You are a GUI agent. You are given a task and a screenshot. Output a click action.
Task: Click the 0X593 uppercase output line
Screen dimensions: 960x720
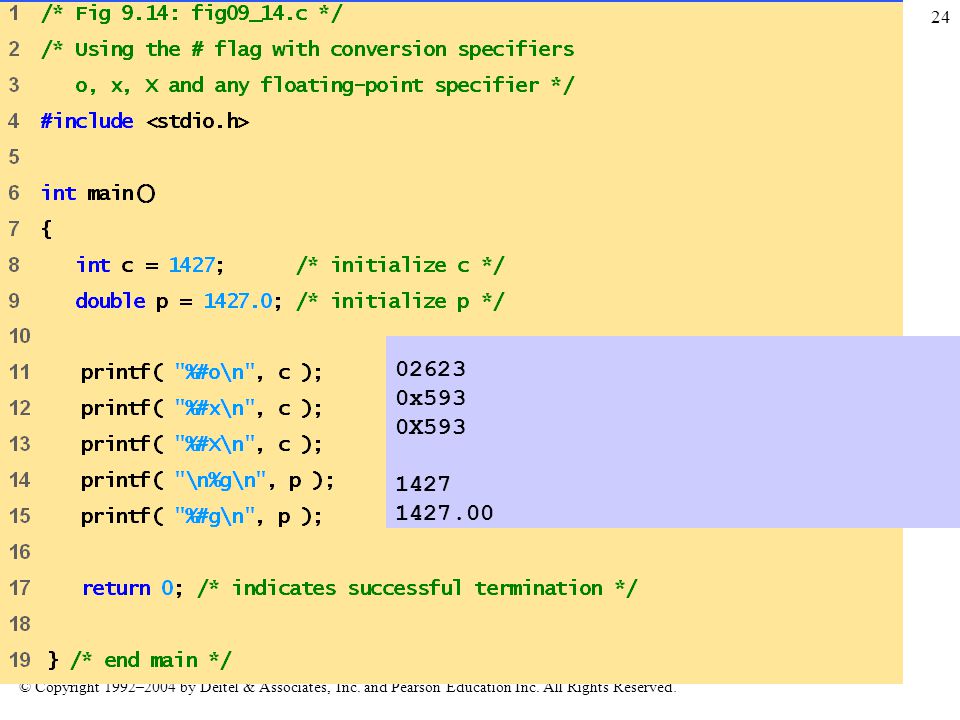(x=430, y=426)
